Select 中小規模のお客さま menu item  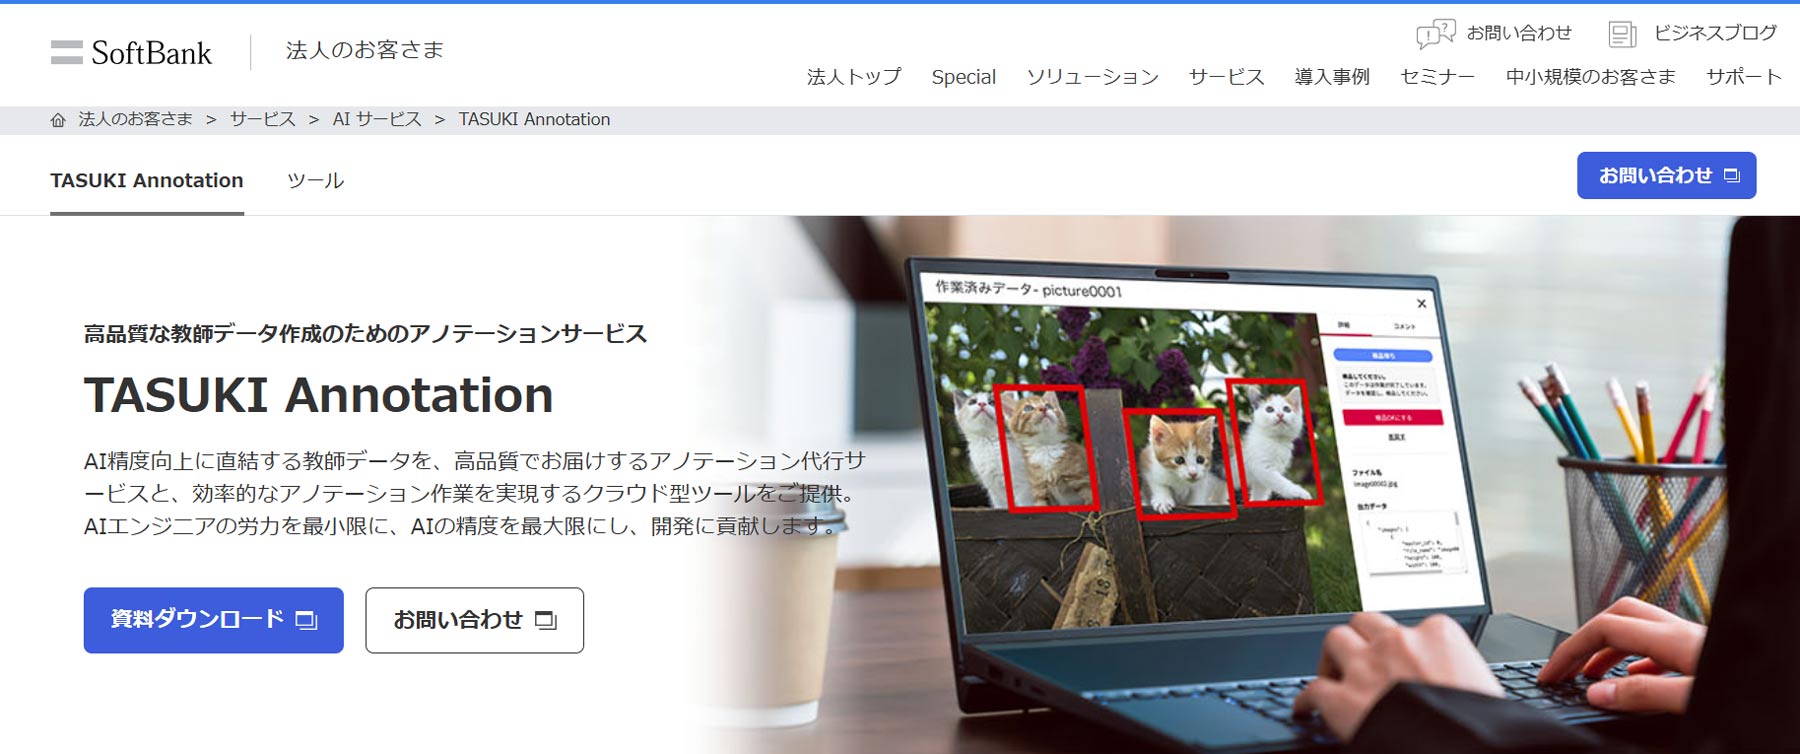click(x=1590, y=77)
